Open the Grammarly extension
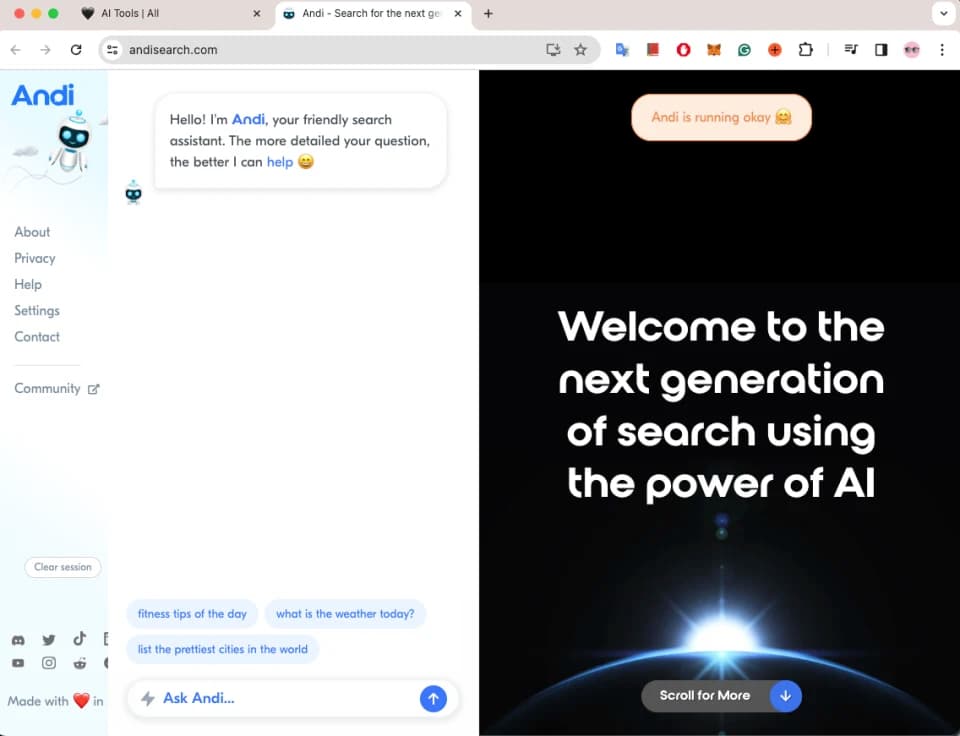The height and width of the screenshot is (736, 960). (x=744, y=50)
